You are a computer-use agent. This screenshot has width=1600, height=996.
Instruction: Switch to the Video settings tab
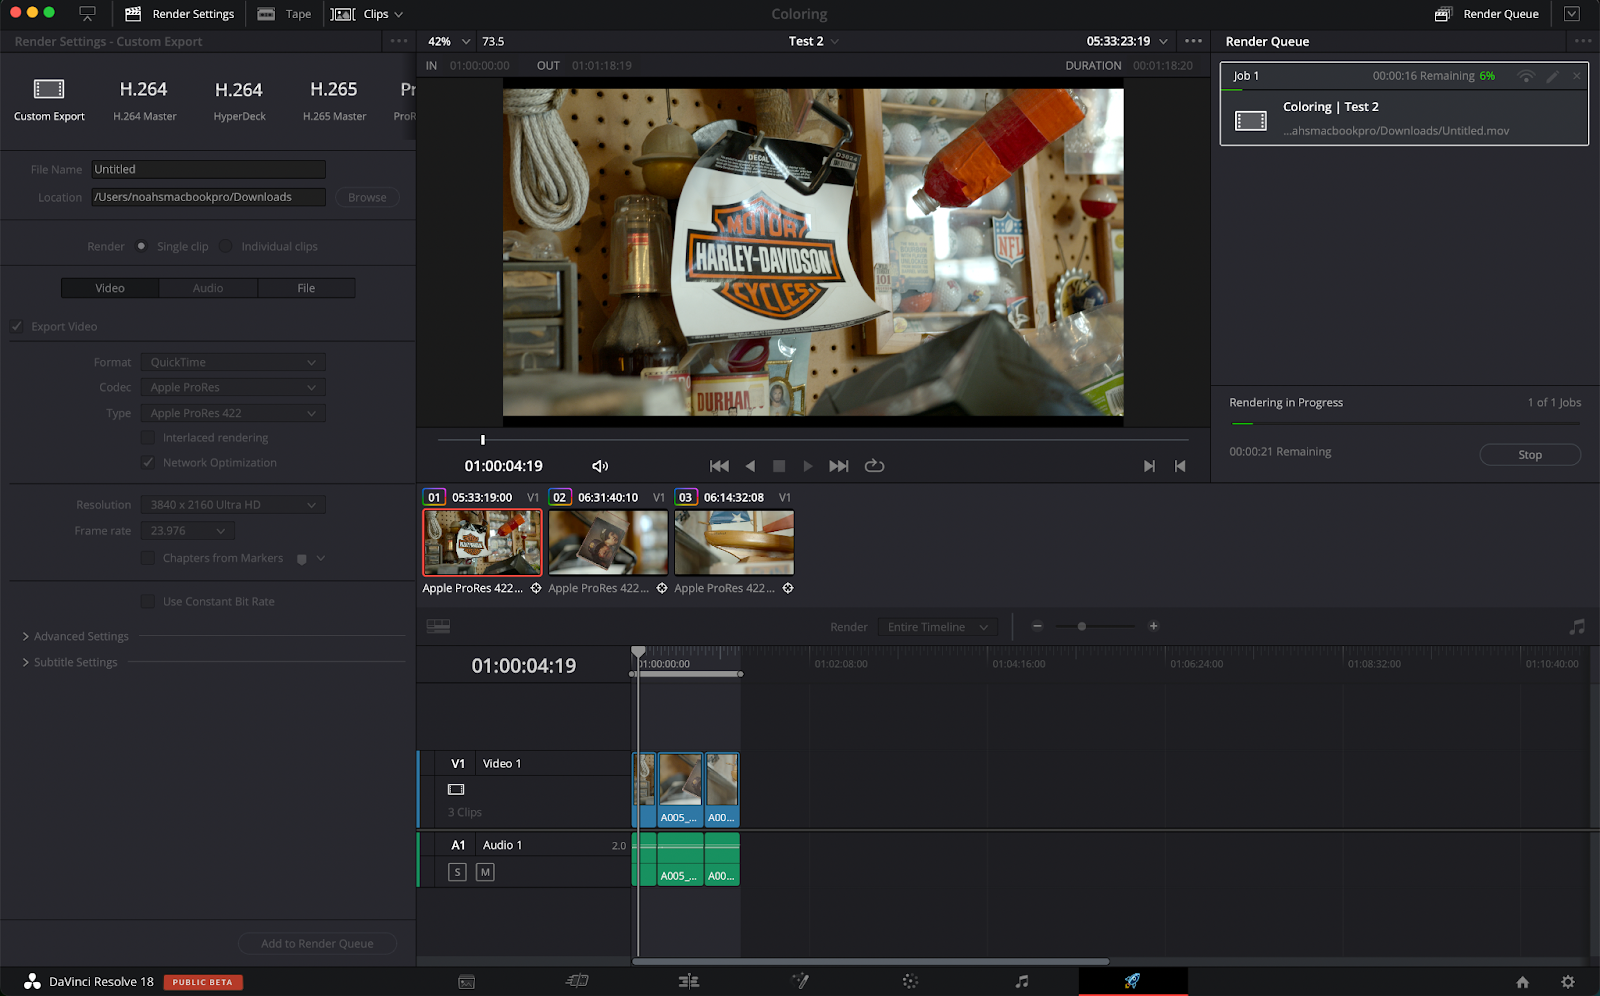click(110, 288)
